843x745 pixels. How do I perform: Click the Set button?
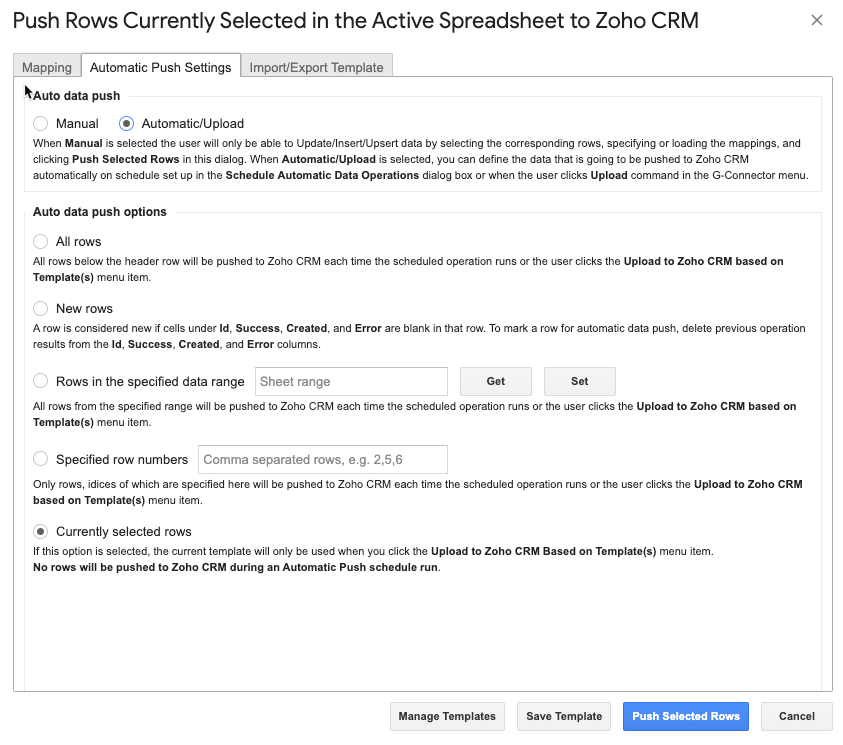click(580, 381)
